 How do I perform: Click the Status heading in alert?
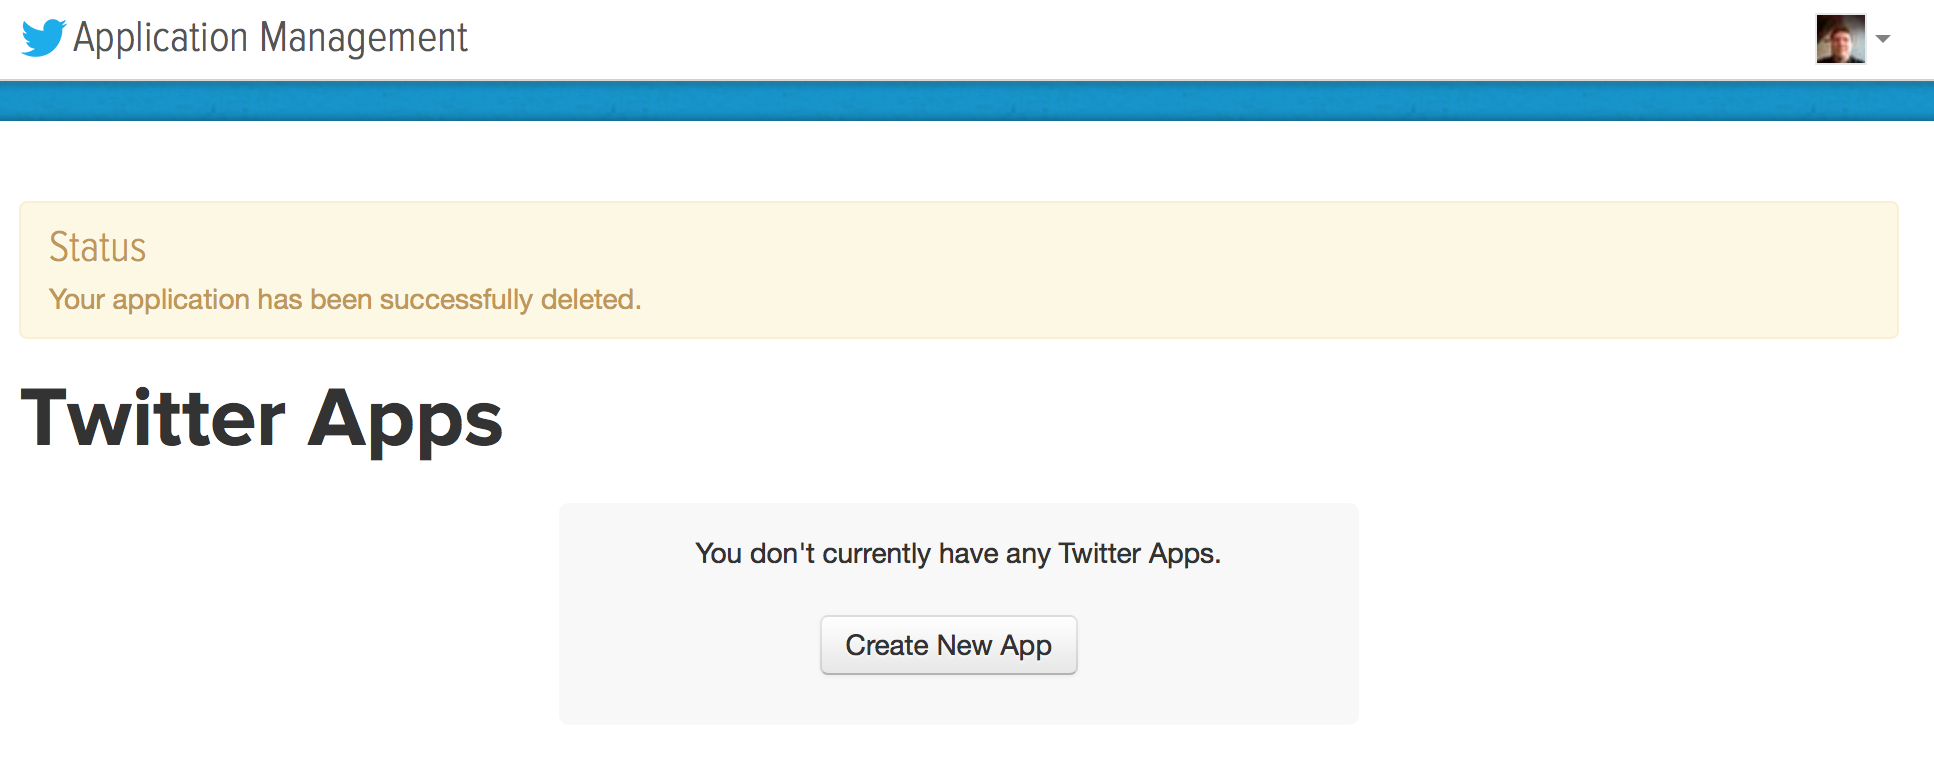(97, 247)
